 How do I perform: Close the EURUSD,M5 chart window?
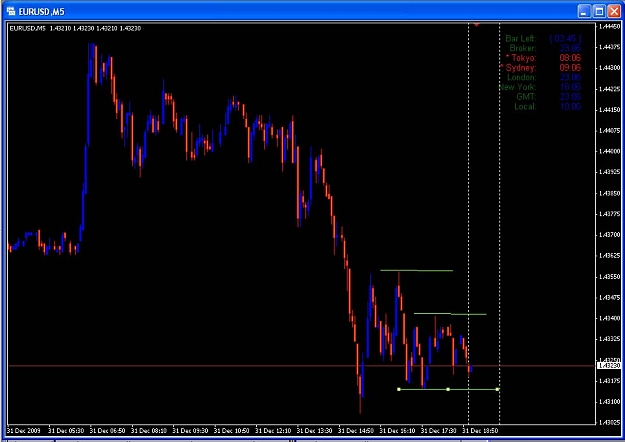(614, 11)
